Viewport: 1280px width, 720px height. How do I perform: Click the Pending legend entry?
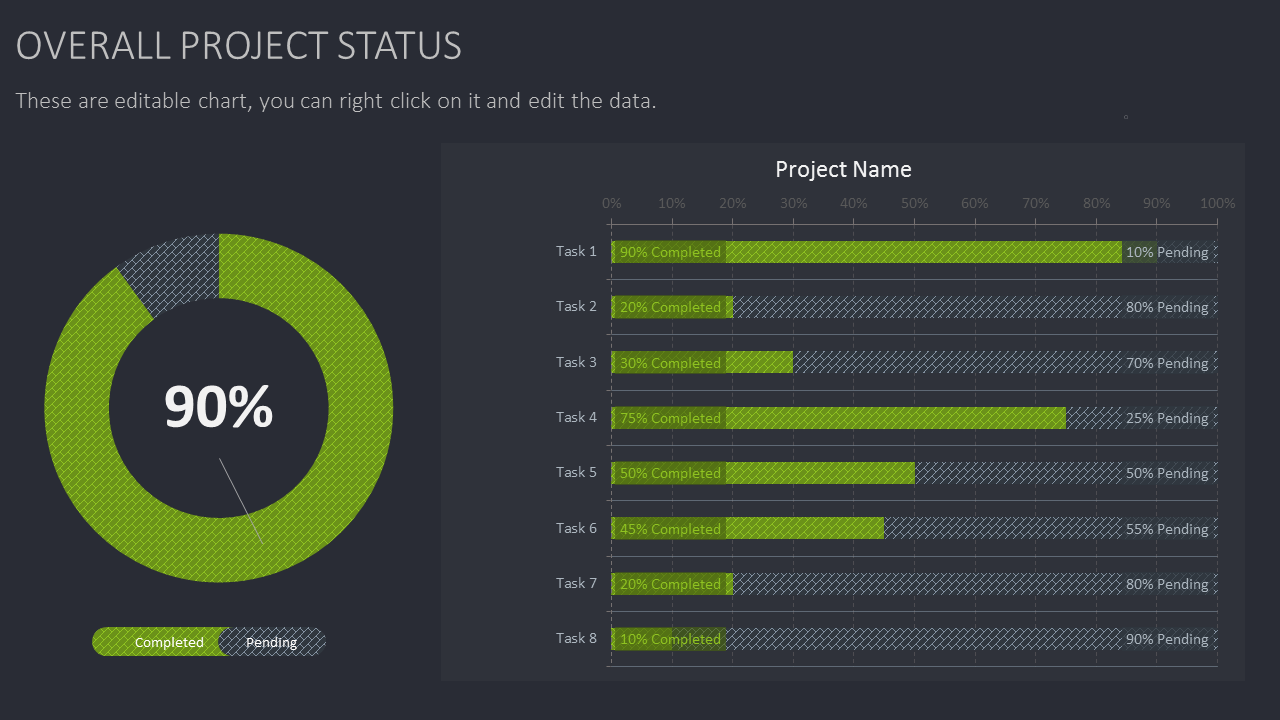pos(271,642)
